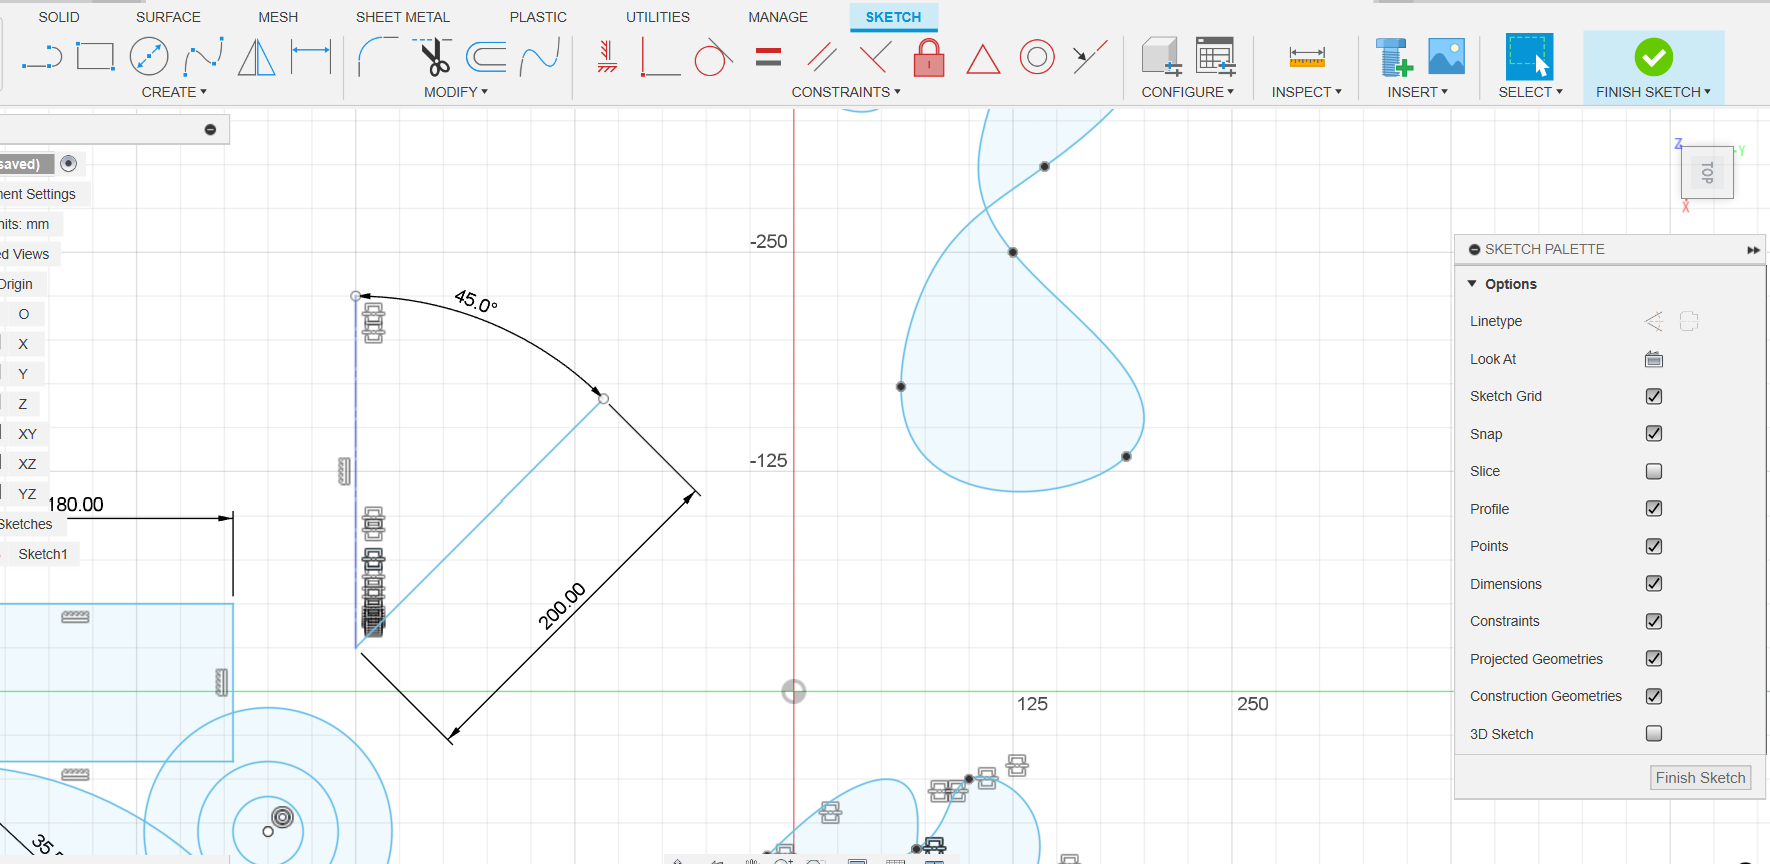Toggle the Projected Geometries checkbox
The width and height of the screenshot is (1770, 864).
[x=1654, y=658]
